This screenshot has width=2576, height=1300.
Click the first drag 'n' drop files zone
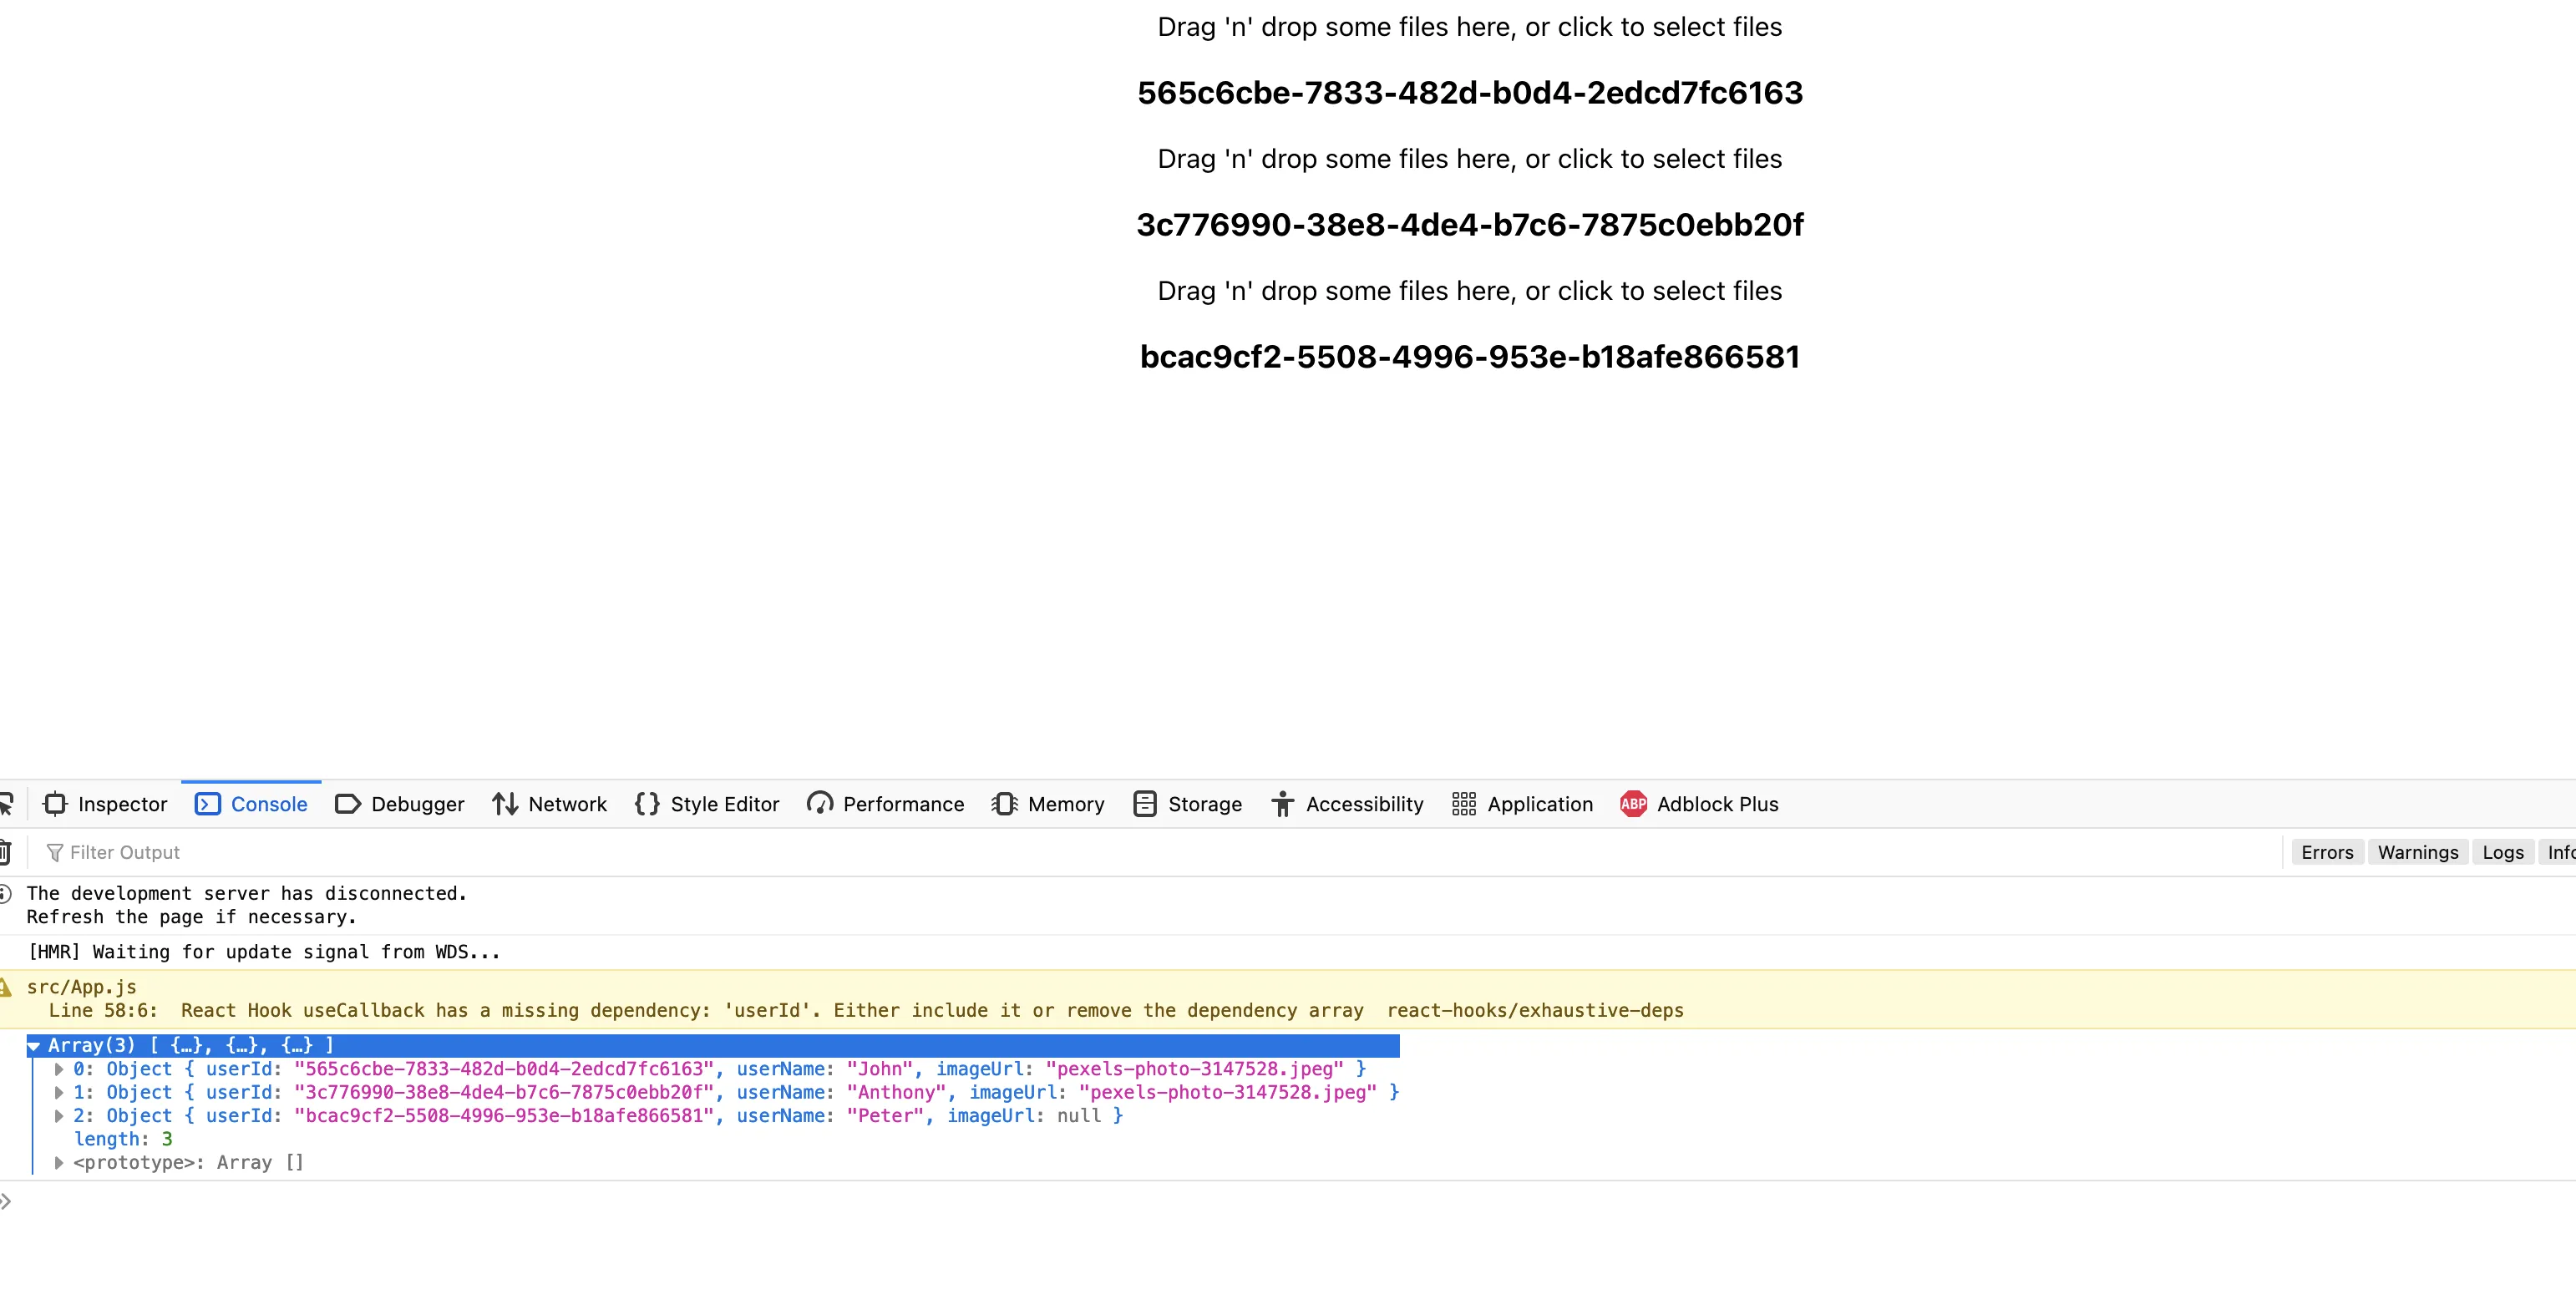1469,27
